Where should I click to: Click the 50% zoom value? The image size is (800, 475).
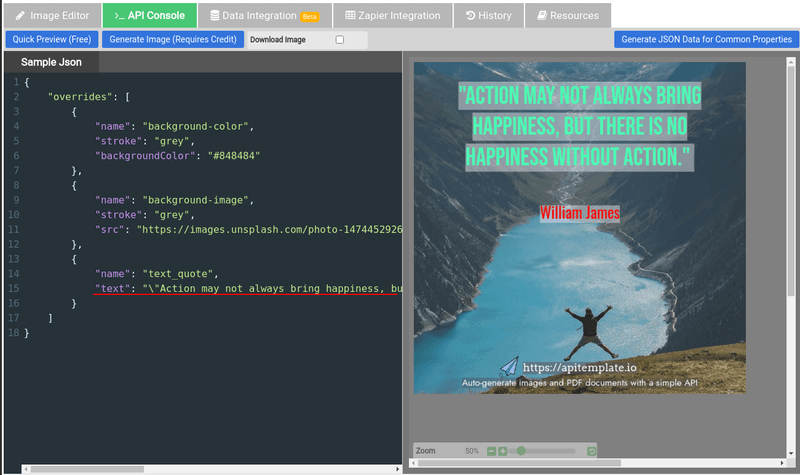coord(472,451)
